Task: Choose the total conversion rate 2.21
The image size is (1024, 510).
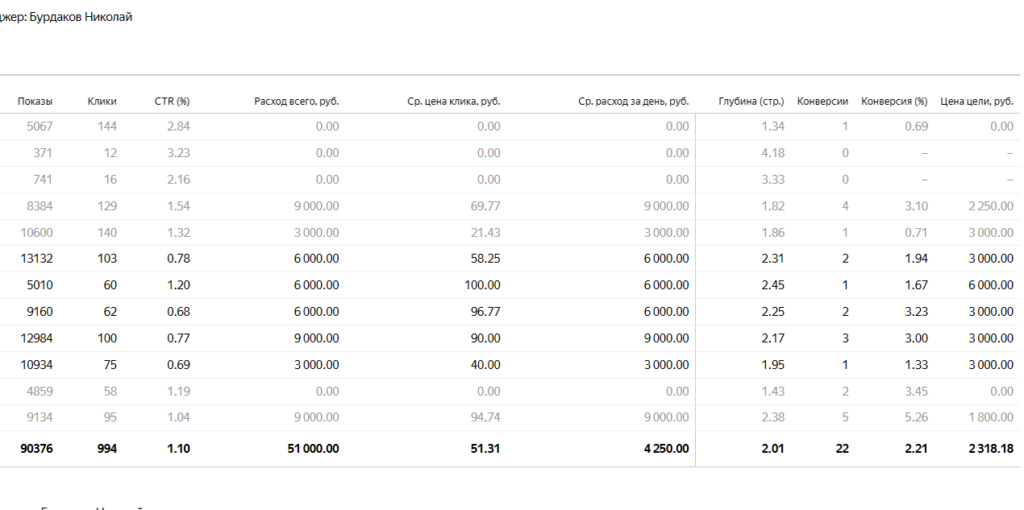Action: (x=916, y=449)
